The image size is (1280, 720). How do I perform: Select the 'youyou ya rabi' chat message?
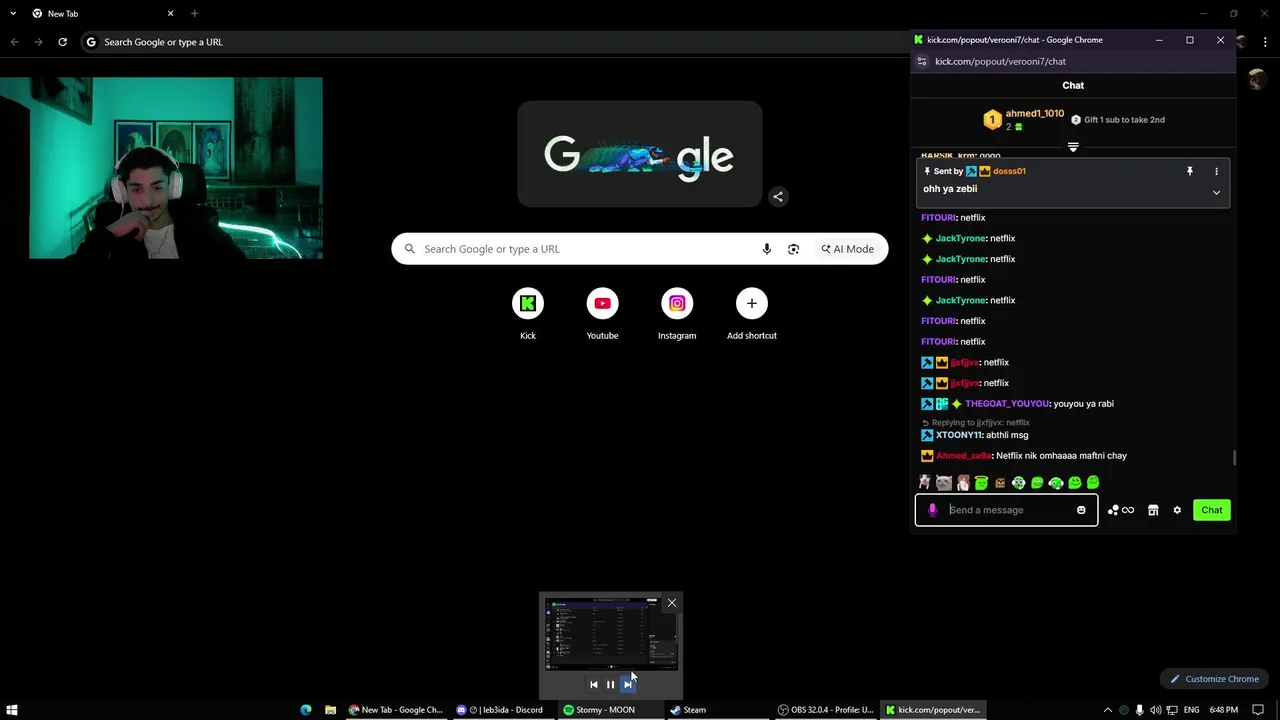(x=1084, y=404)
